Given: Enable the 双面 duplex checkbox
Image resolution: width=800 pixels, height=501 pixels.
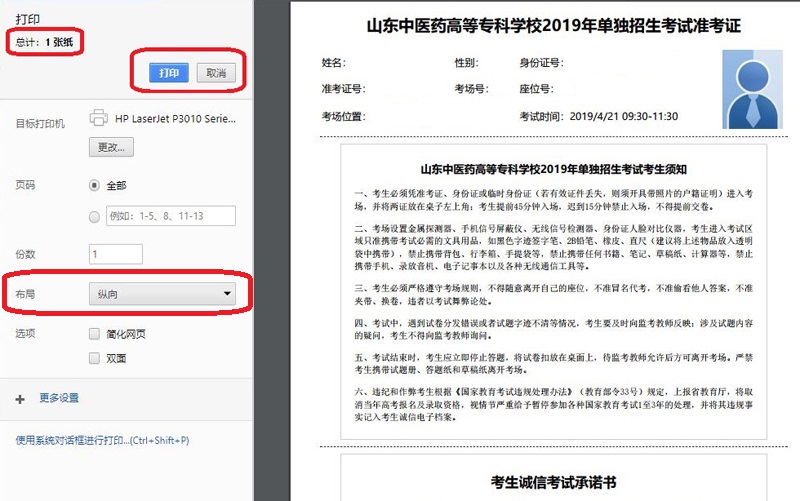Looking at the screenshot, I should [x=94, y=358].
